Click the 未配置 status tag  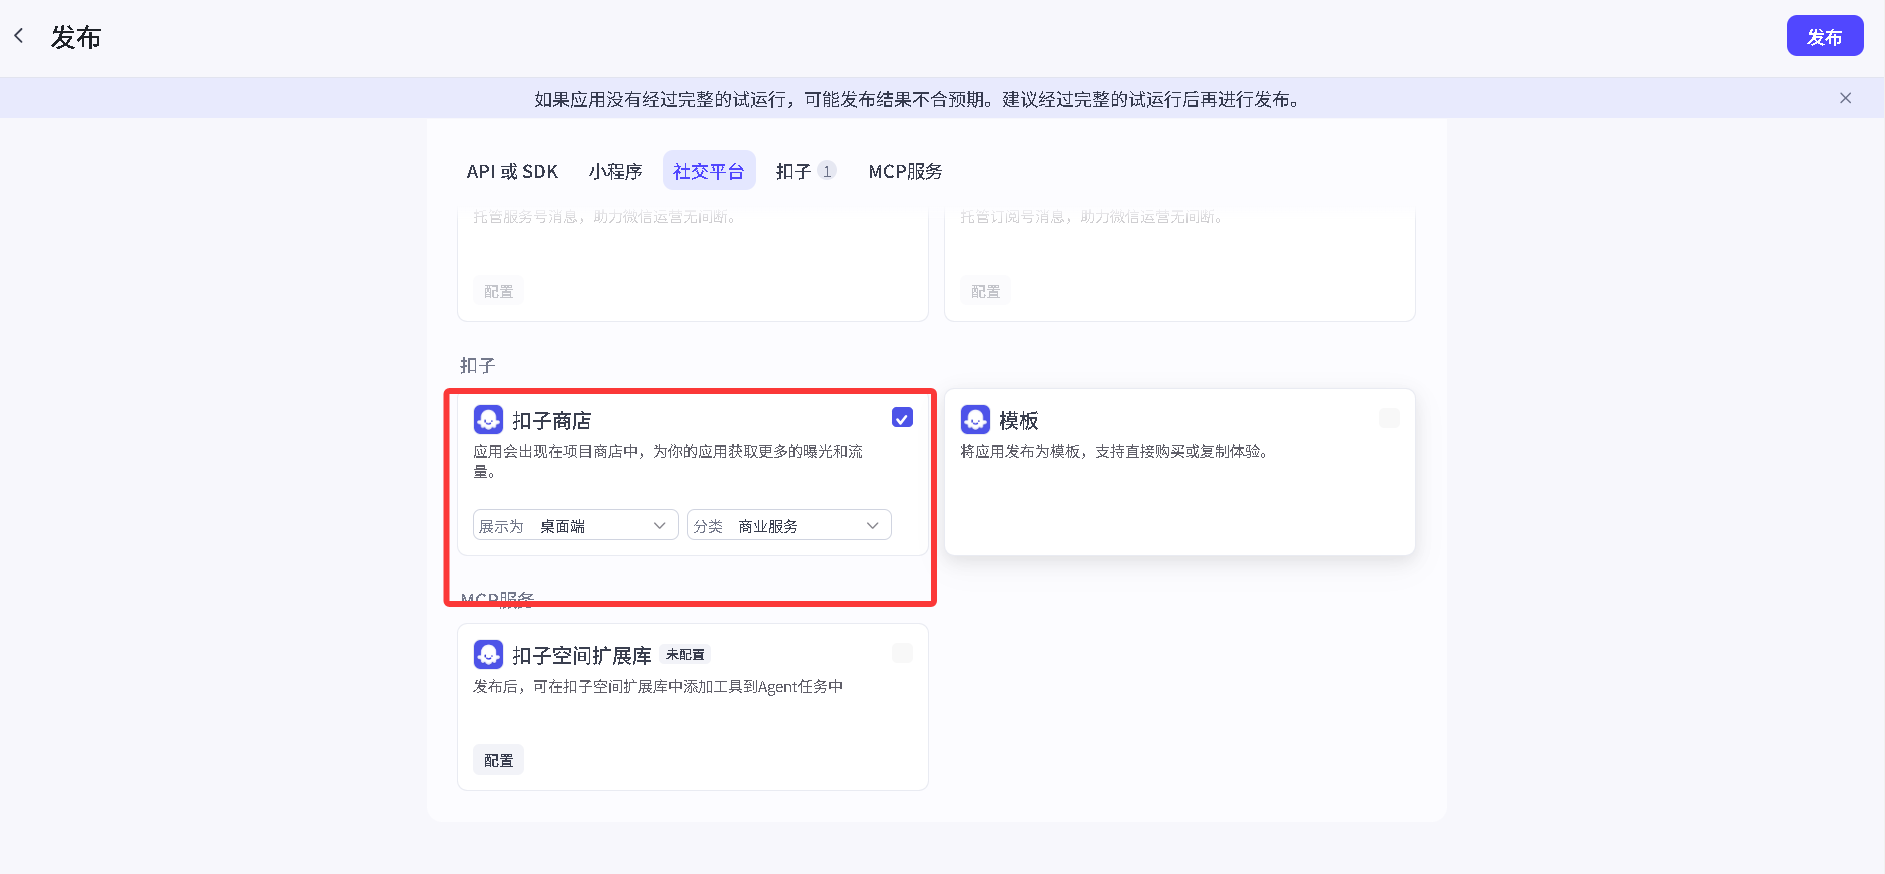point(685,654)
